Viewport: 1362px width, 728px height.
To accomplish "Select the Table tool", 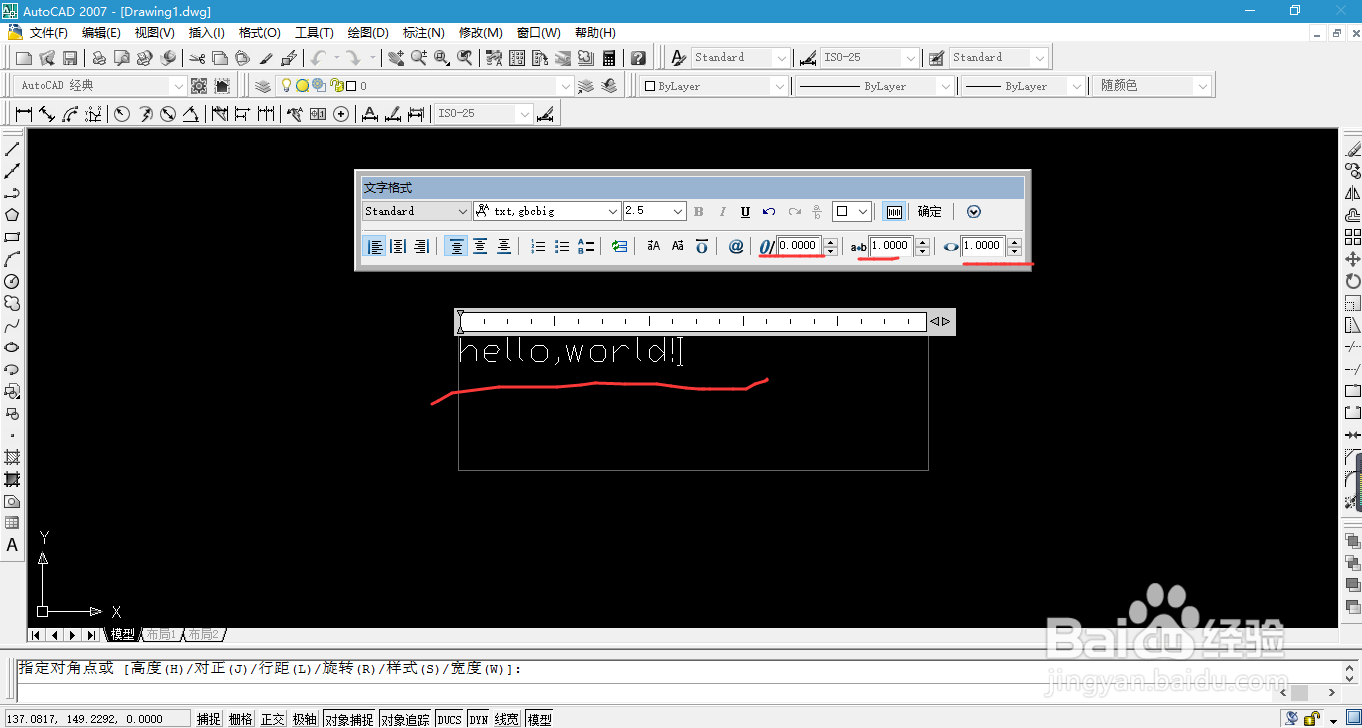I will (x=12, y=523).
